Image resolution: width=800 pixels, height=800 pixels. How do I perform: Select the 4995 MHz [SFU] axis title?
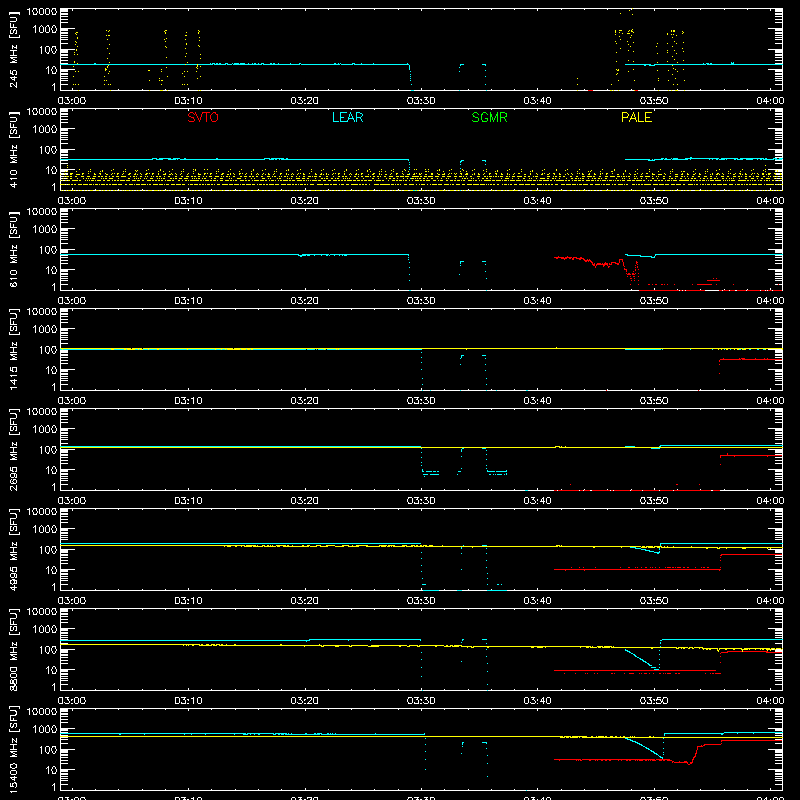[x=13, y=550]
